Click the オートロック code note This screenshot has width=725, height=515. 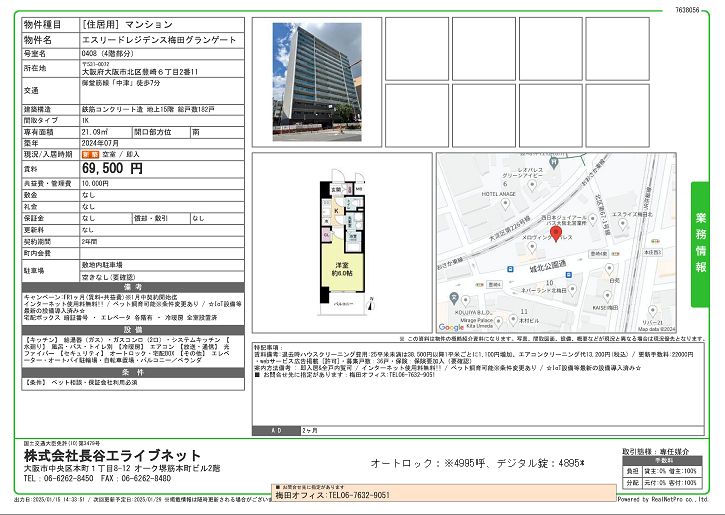coord(477,463)
